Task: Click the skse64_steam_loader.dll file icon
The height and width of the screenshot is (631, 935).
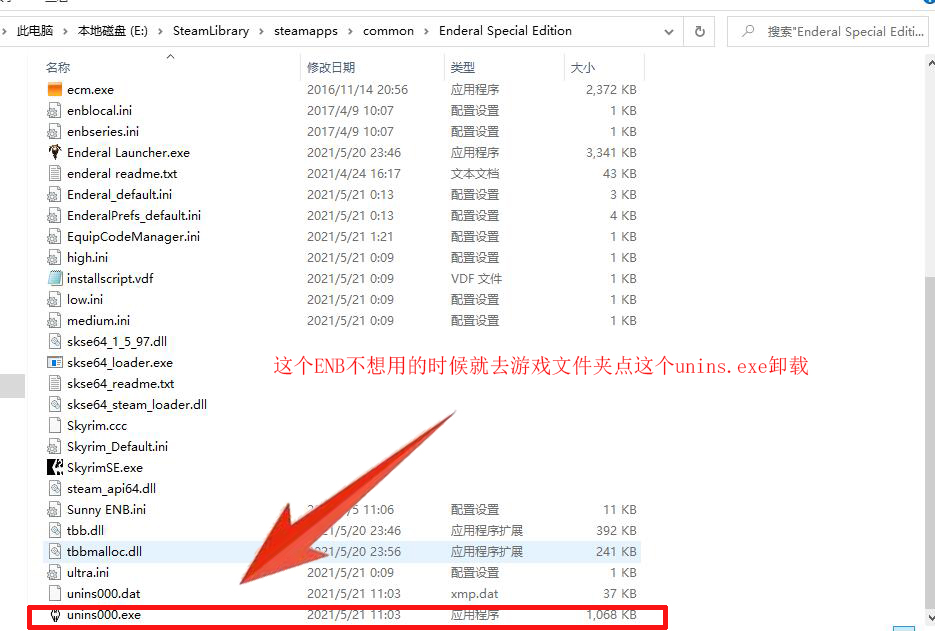Action: pyautogui.click(x=54, y=404)
